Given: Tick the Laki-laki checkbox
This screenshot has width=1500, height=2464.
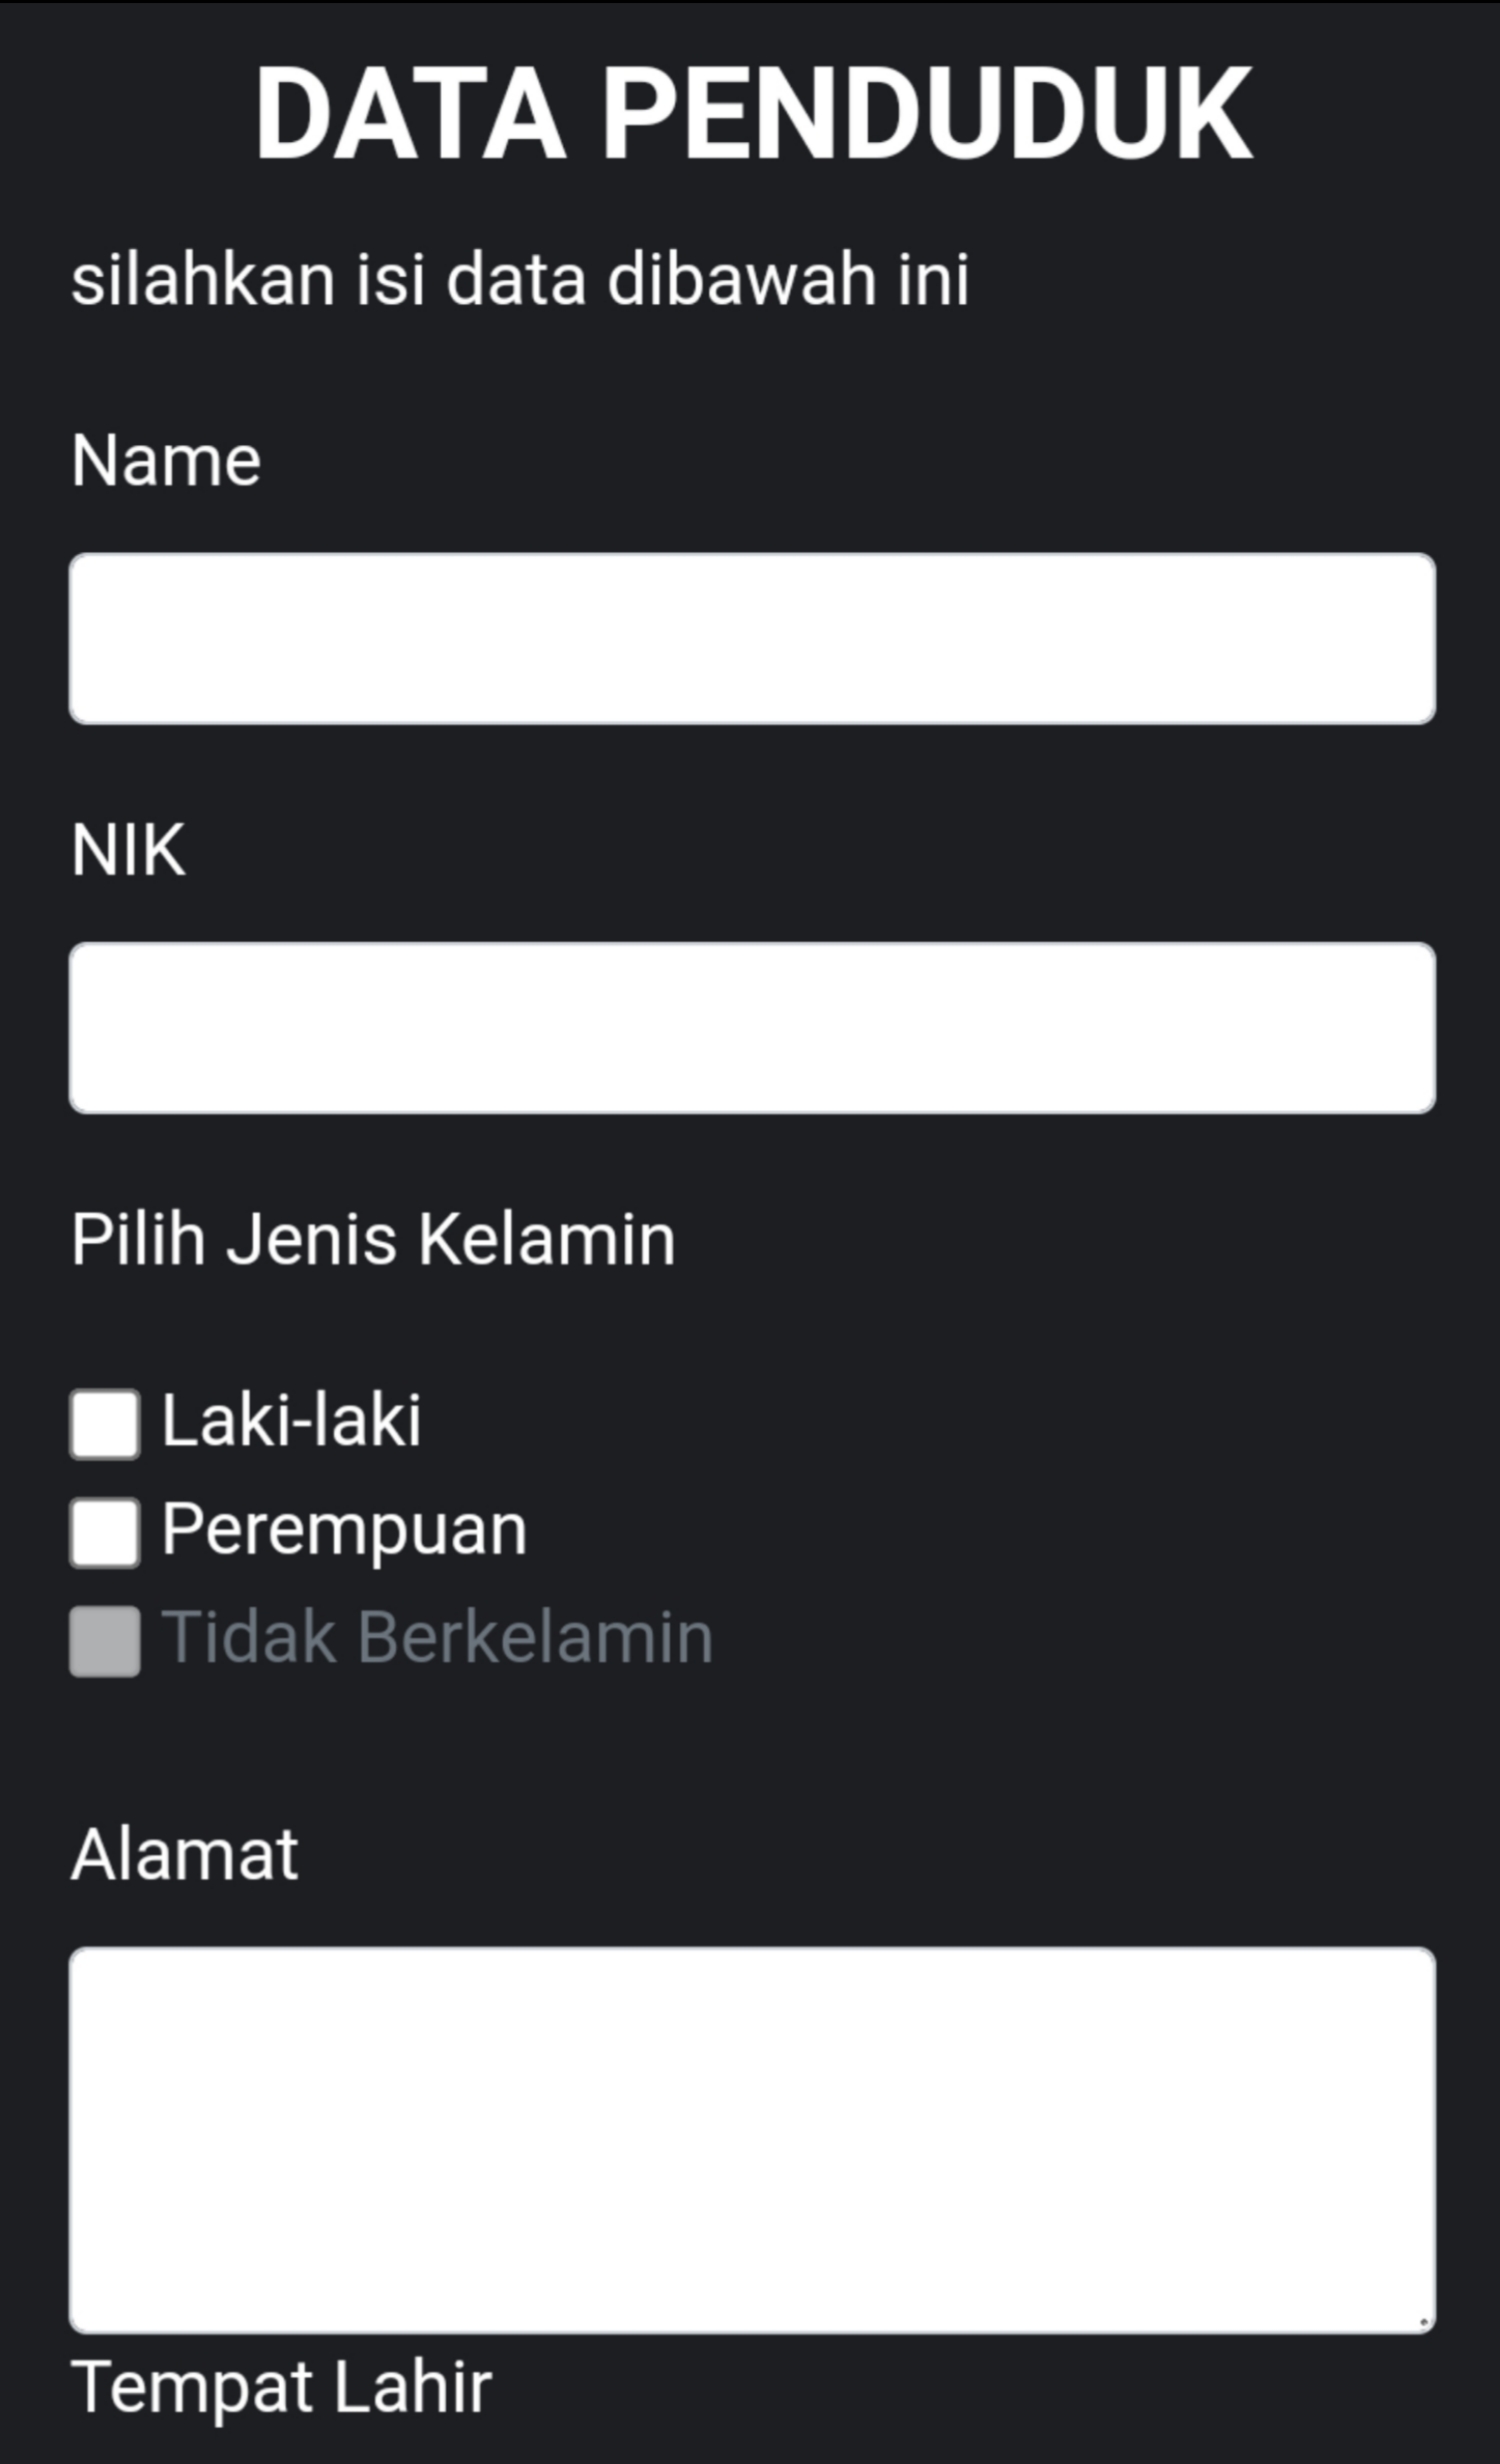Looking at the screenshot, I should (105, 1424).
